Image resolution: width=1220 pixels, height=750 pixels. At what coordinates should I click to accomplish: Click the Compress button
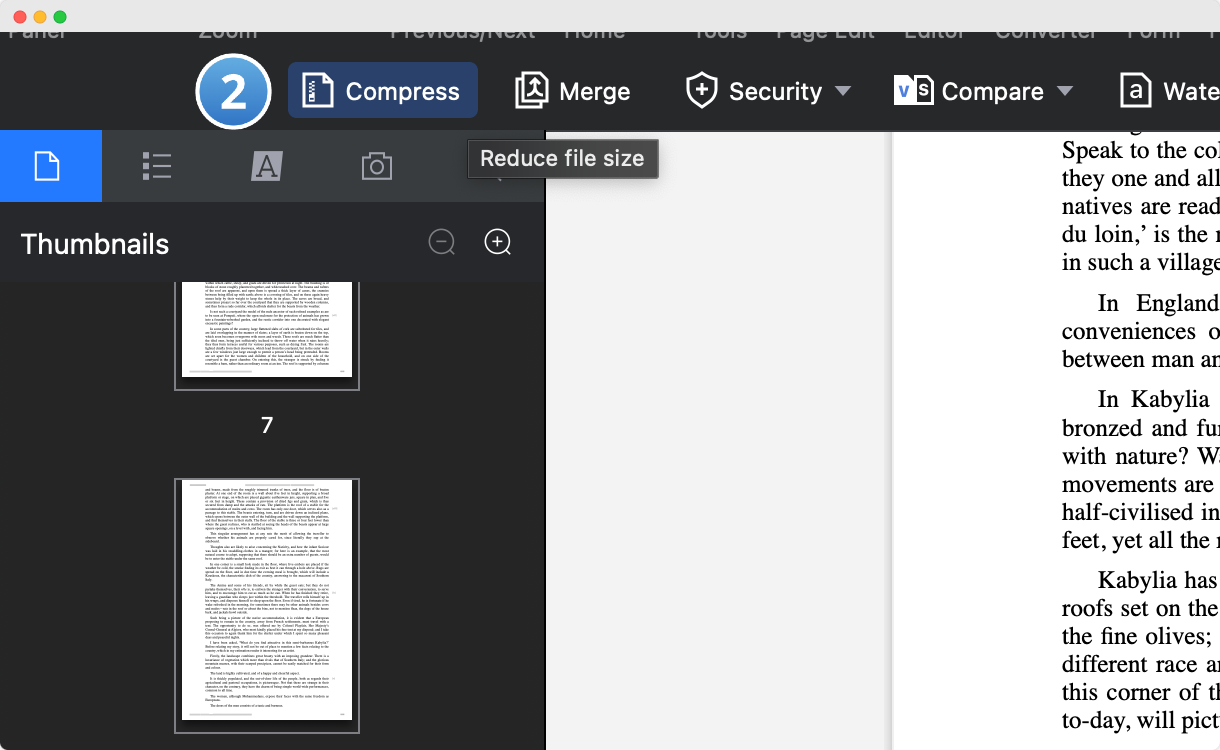(382, 91)
